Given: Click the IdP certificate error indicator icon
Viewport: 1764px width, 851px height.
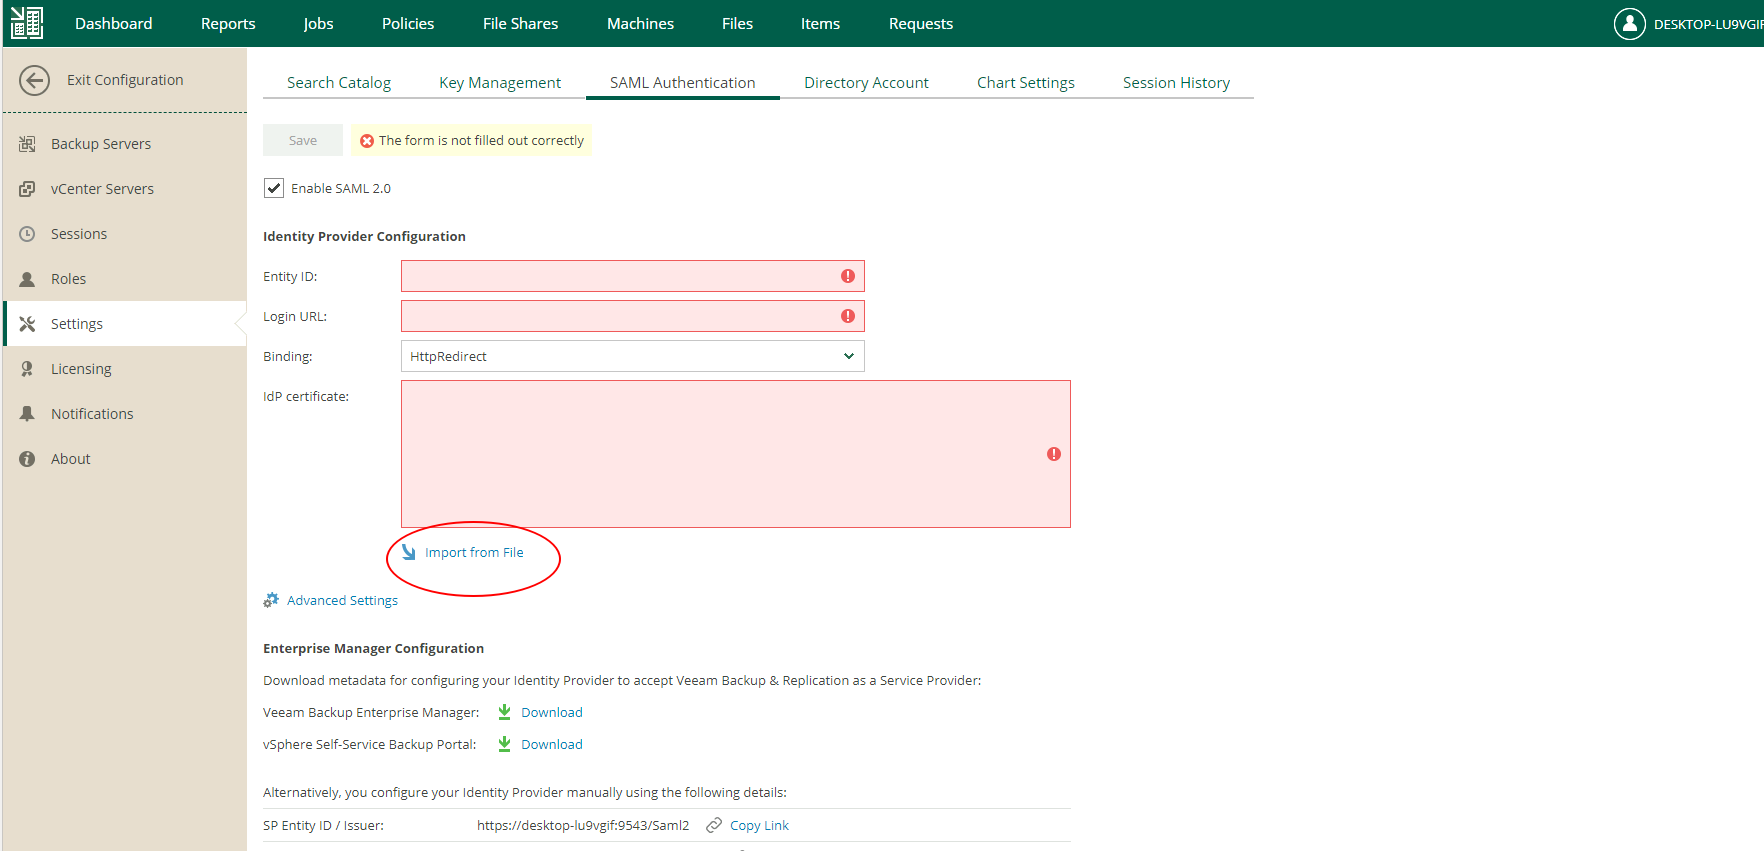Looking at the screenshot, I should click(x=1054, y=454).
